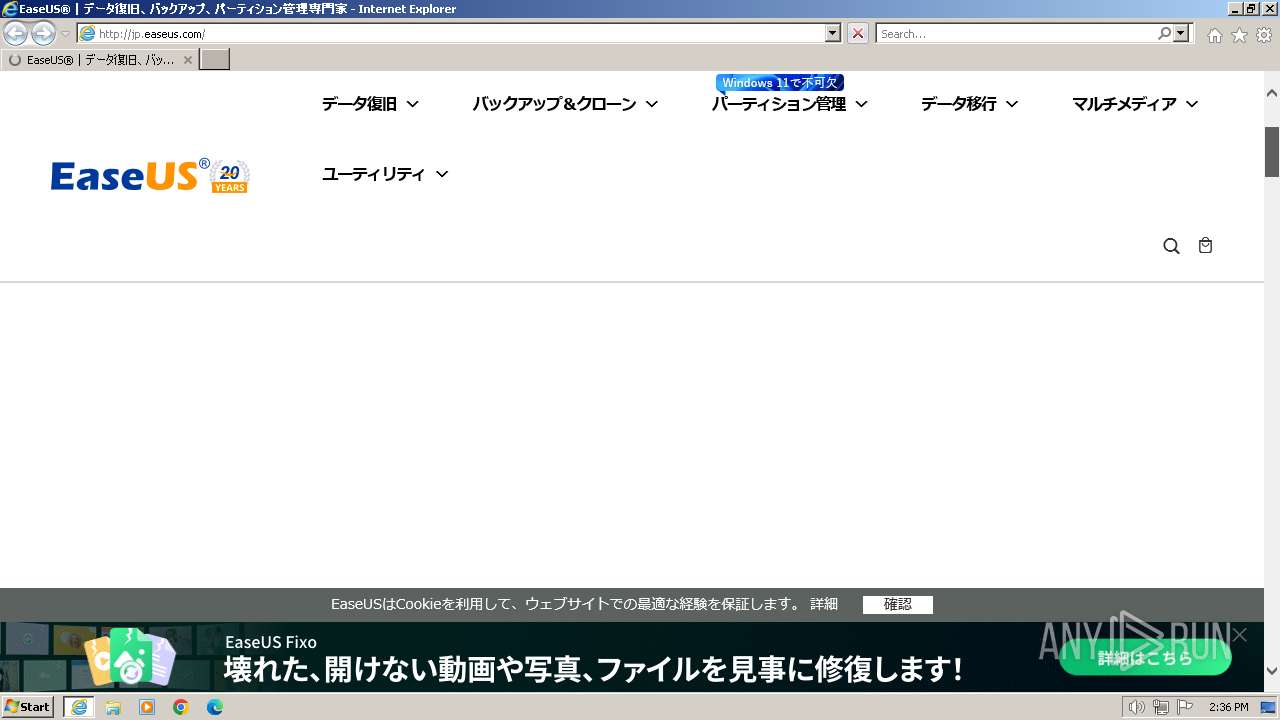This screenshot has width=1280, height=720.
Task: Open the shopping cart icon
Action: tap(1205, 245)
